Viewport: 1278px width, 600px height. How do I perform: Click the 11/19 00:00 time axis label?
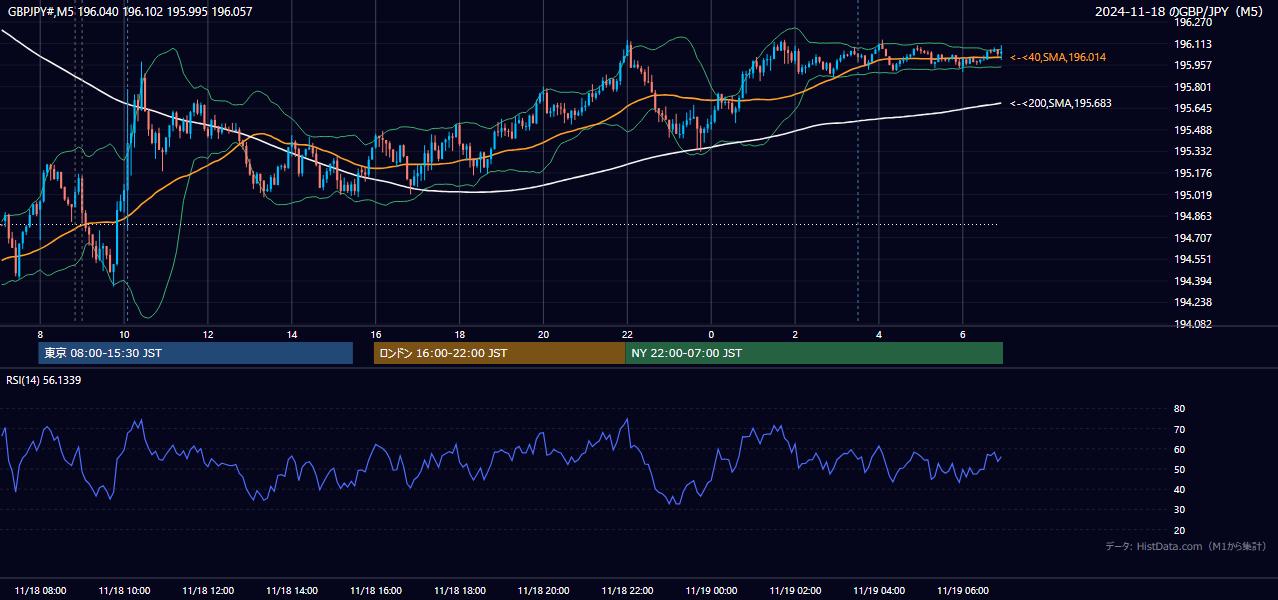[712, 590]
